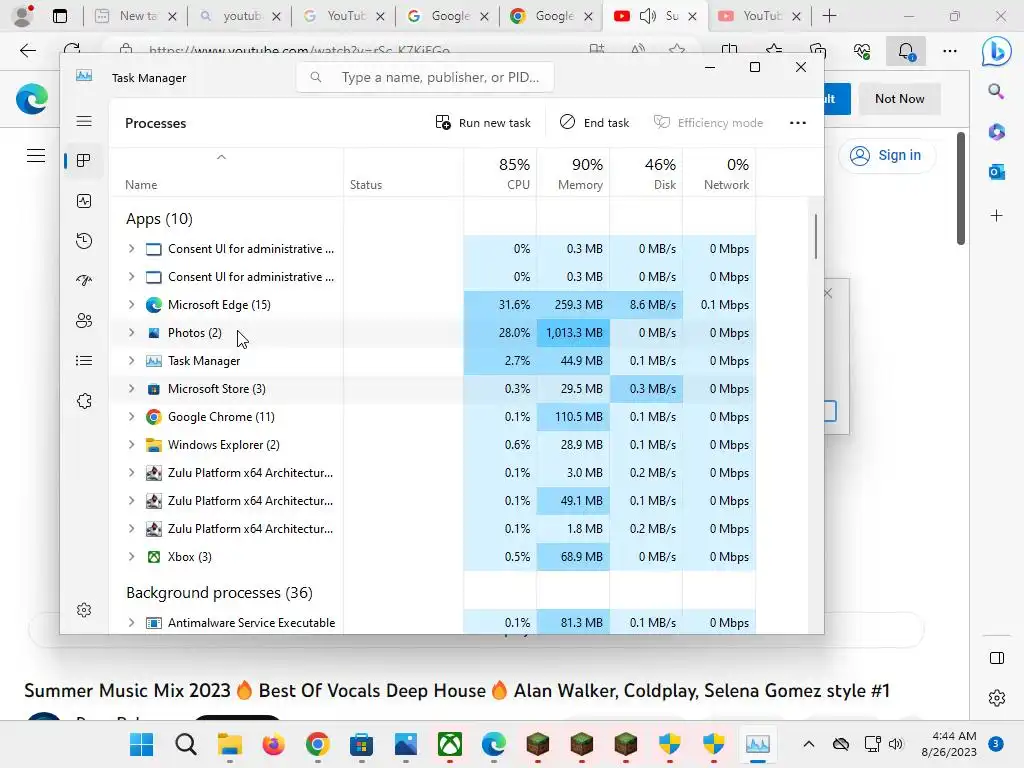The width and height of the screenshot is (1024, 768).
Task: Sort processes by Network column
Action: click(719, 173)
